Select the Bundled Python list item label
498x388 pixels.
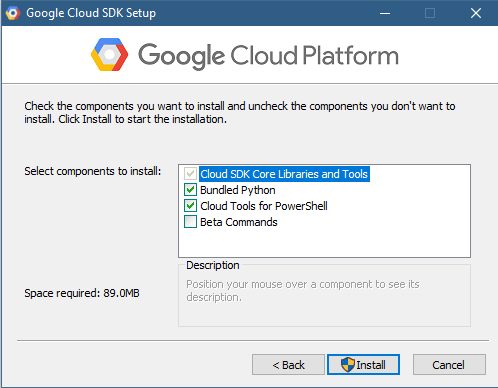pyautogui.click(x=238, y=190)
